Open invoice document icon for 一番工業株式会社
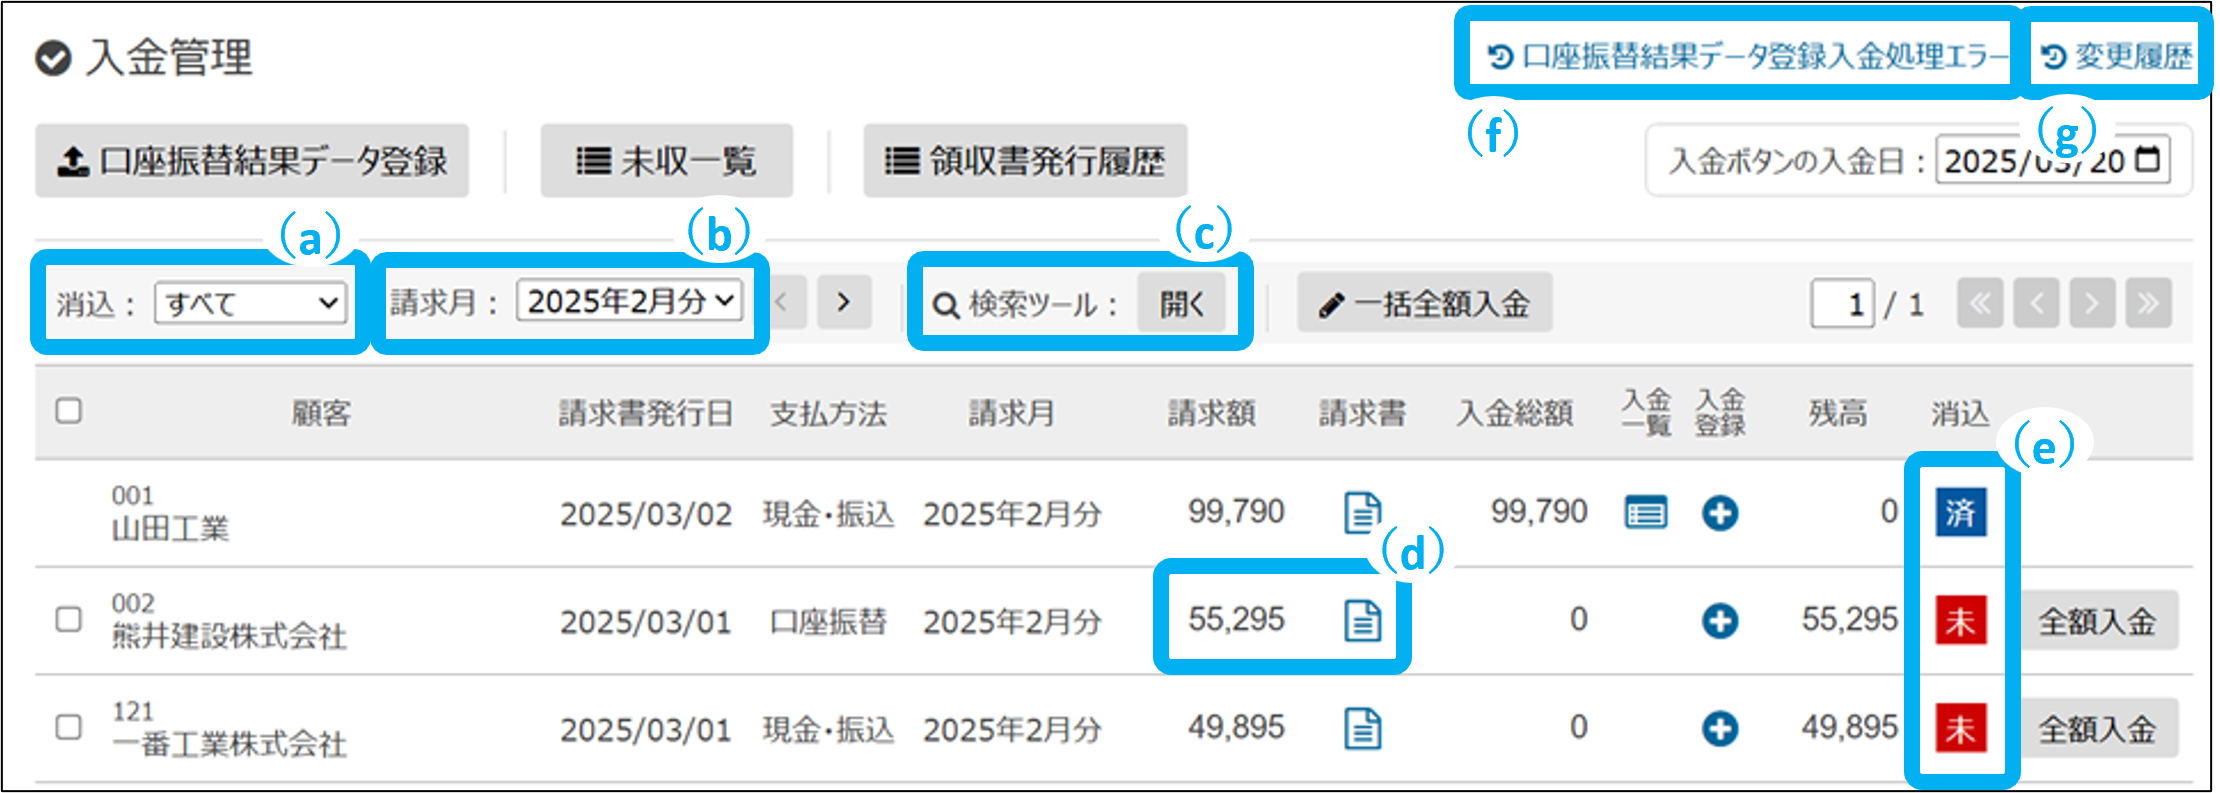Image resolution: width=2220 pixels, height=793 pixels. (x=1362, y=729)
